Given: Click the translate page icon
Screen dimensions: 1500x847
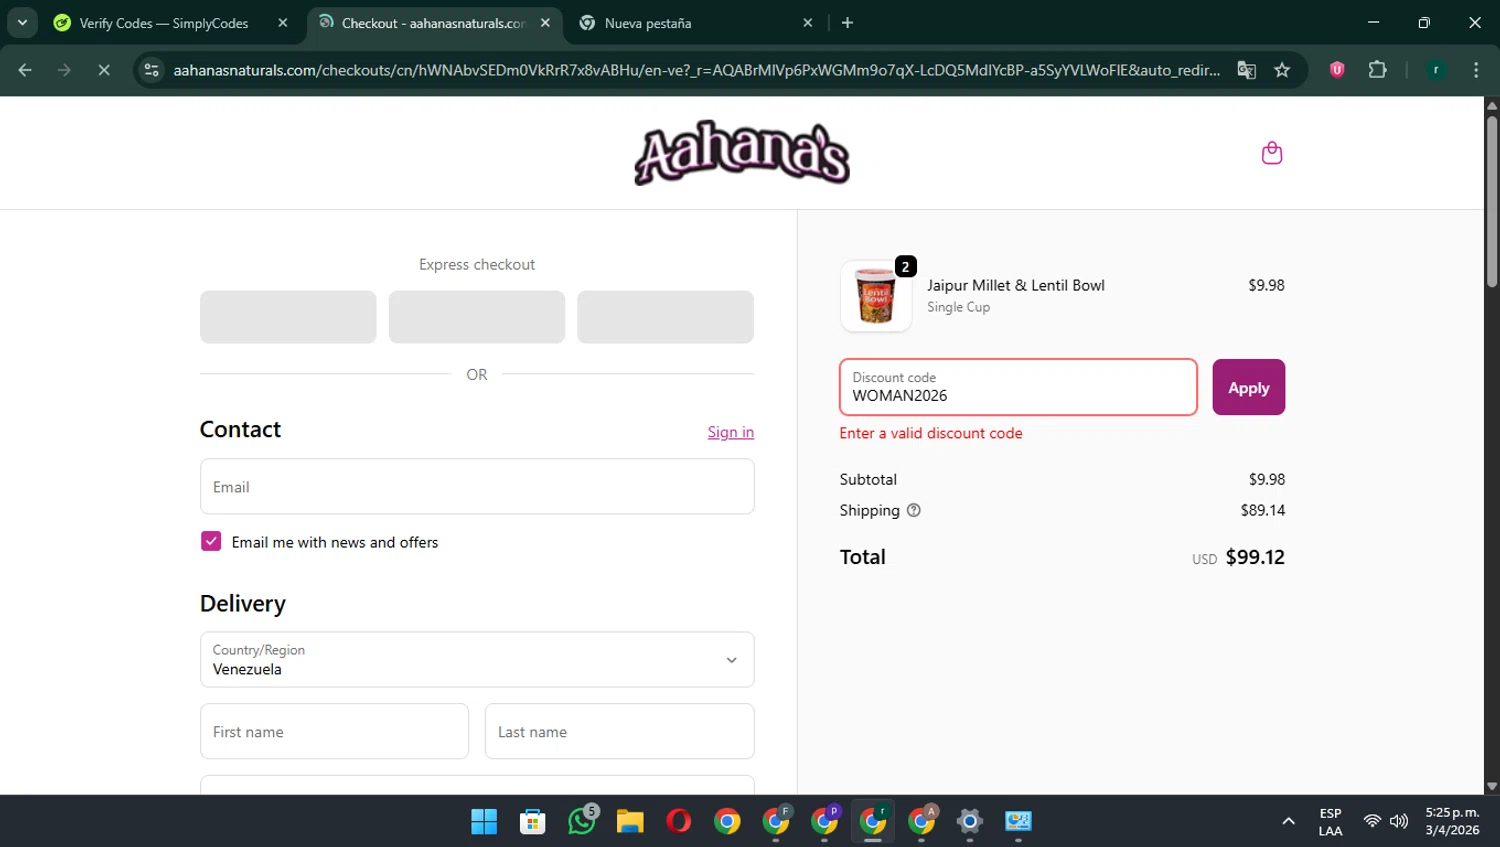Looking at the screenshot, I should [1246, 70].
